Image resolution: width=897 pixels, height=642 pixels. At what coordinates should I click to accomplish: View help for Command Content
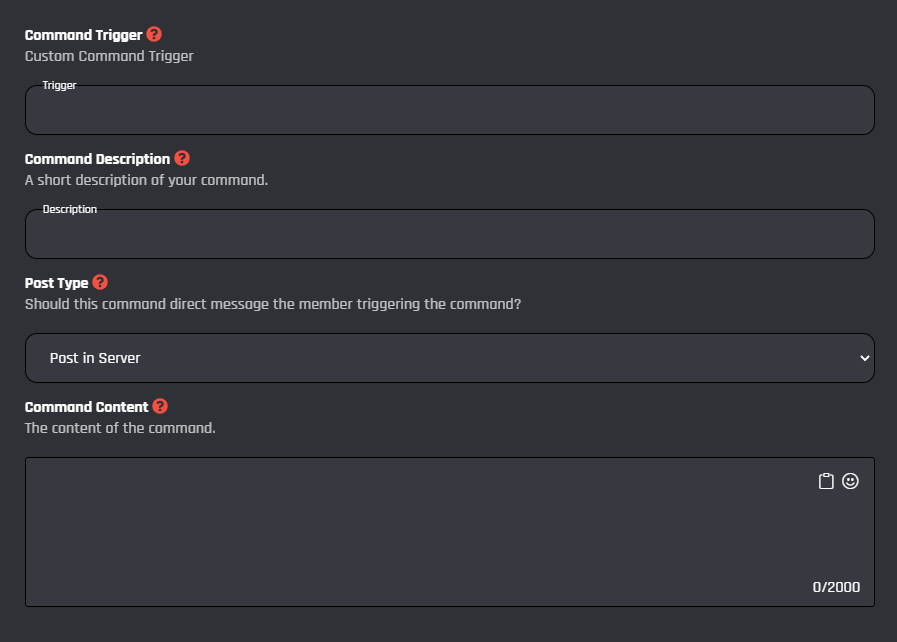pos(160,407)
